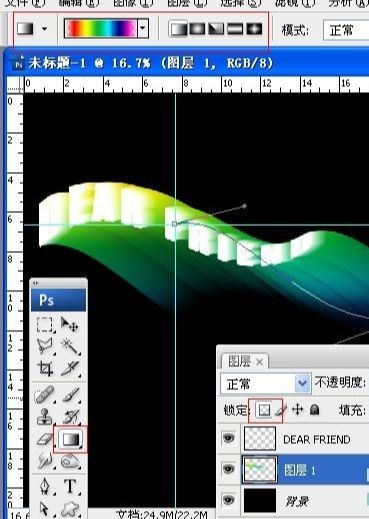Select the Smudge tool
Viewport: 369px width, 519px height.
45,461
